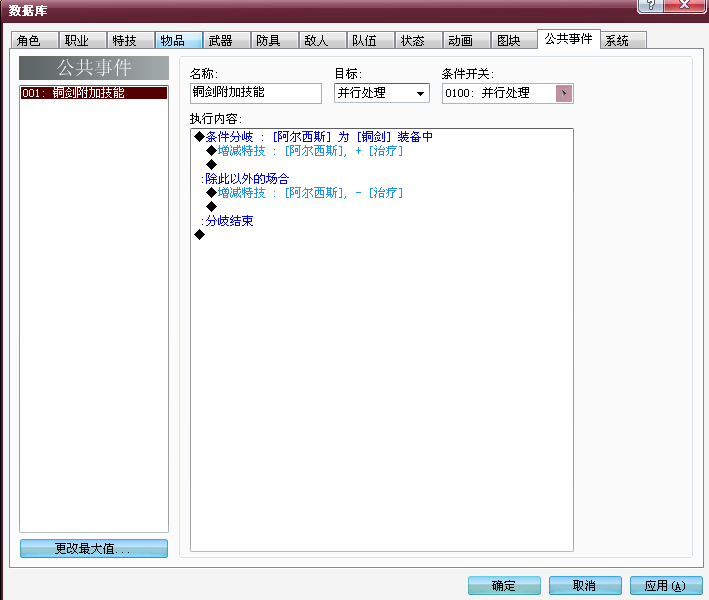Select the 敌人 tab
Screen dimensions: 709x600
click(322, 40)
